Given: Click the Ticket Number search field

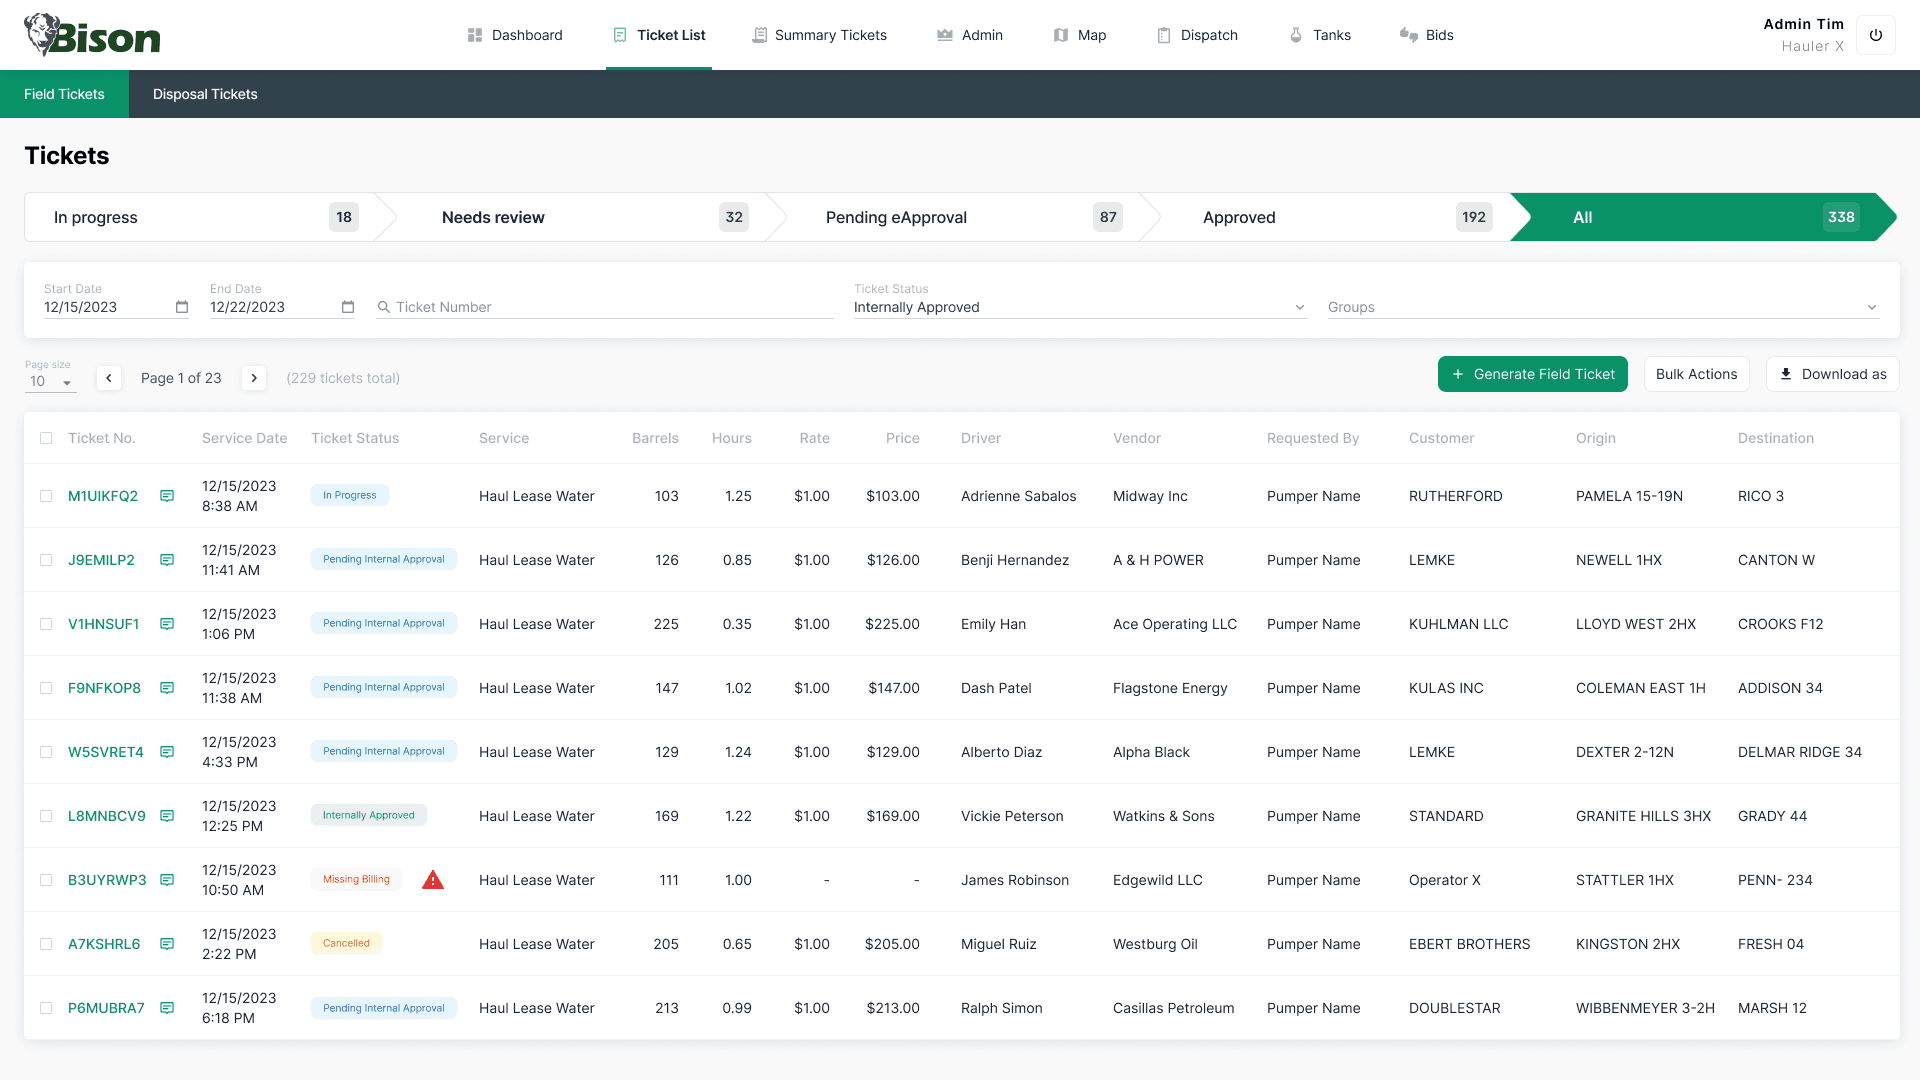Looking at the screenshot, I should click(x=605, y=307).
